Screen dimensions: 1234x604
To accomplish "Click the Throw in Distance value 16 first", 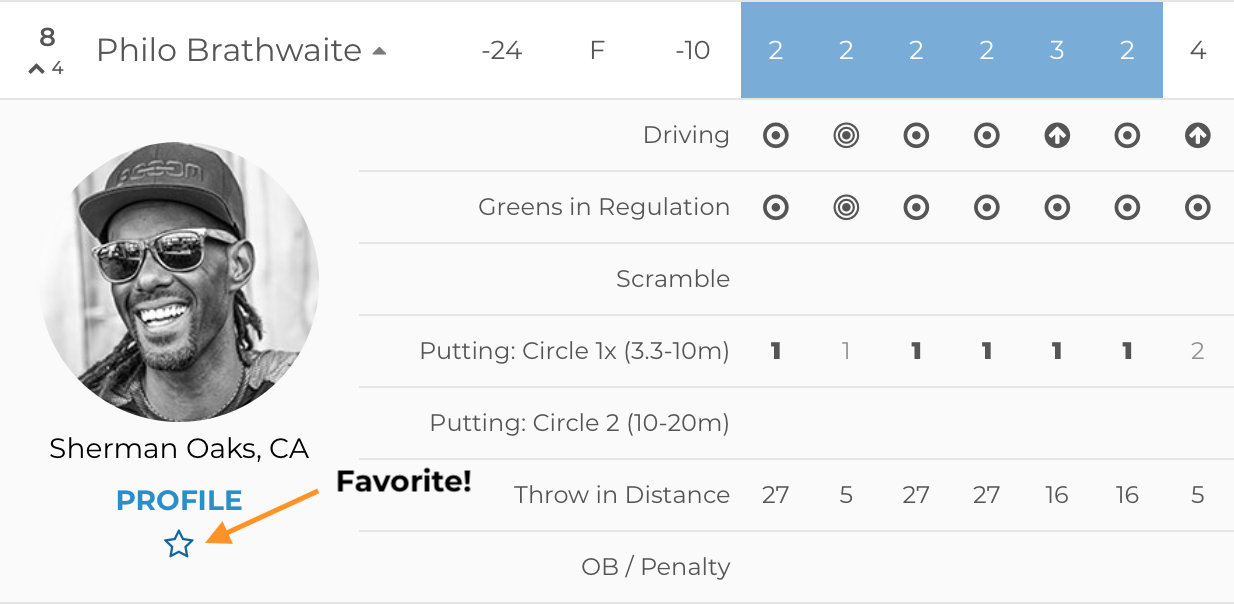I will [x=1057, y=495].
